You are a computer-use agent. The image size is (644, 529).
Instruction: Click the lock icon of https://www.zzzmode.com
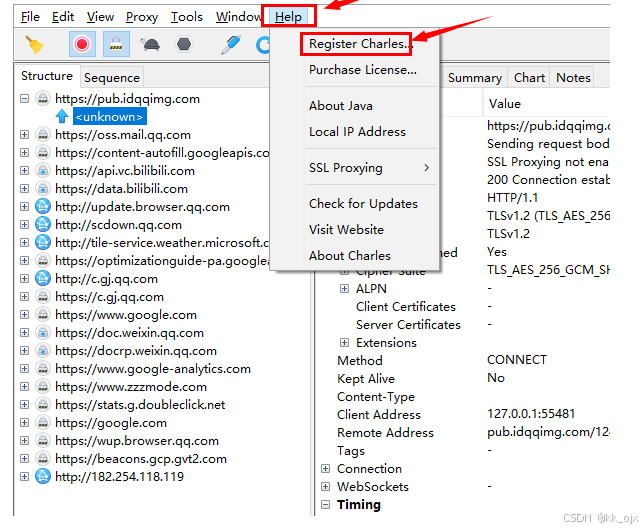point(43,386)
